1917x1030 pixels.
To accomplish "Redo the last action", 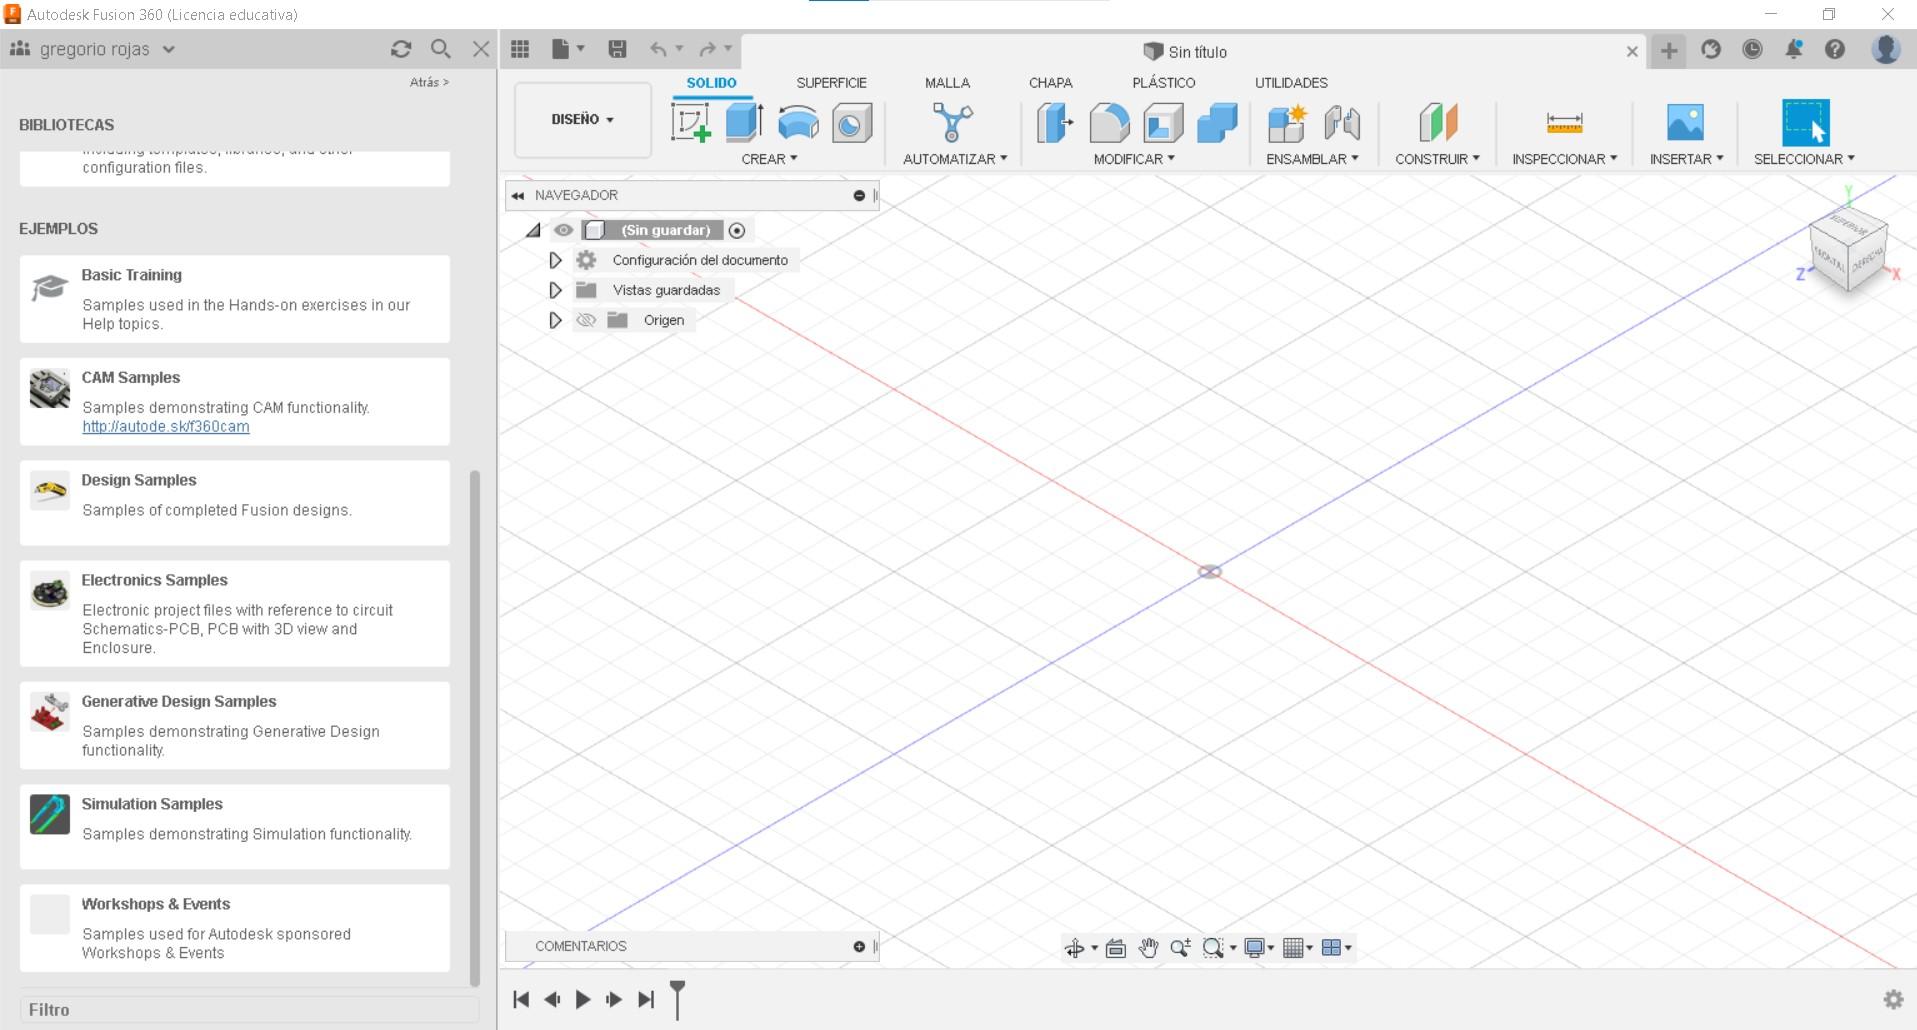I will point(707,49).
